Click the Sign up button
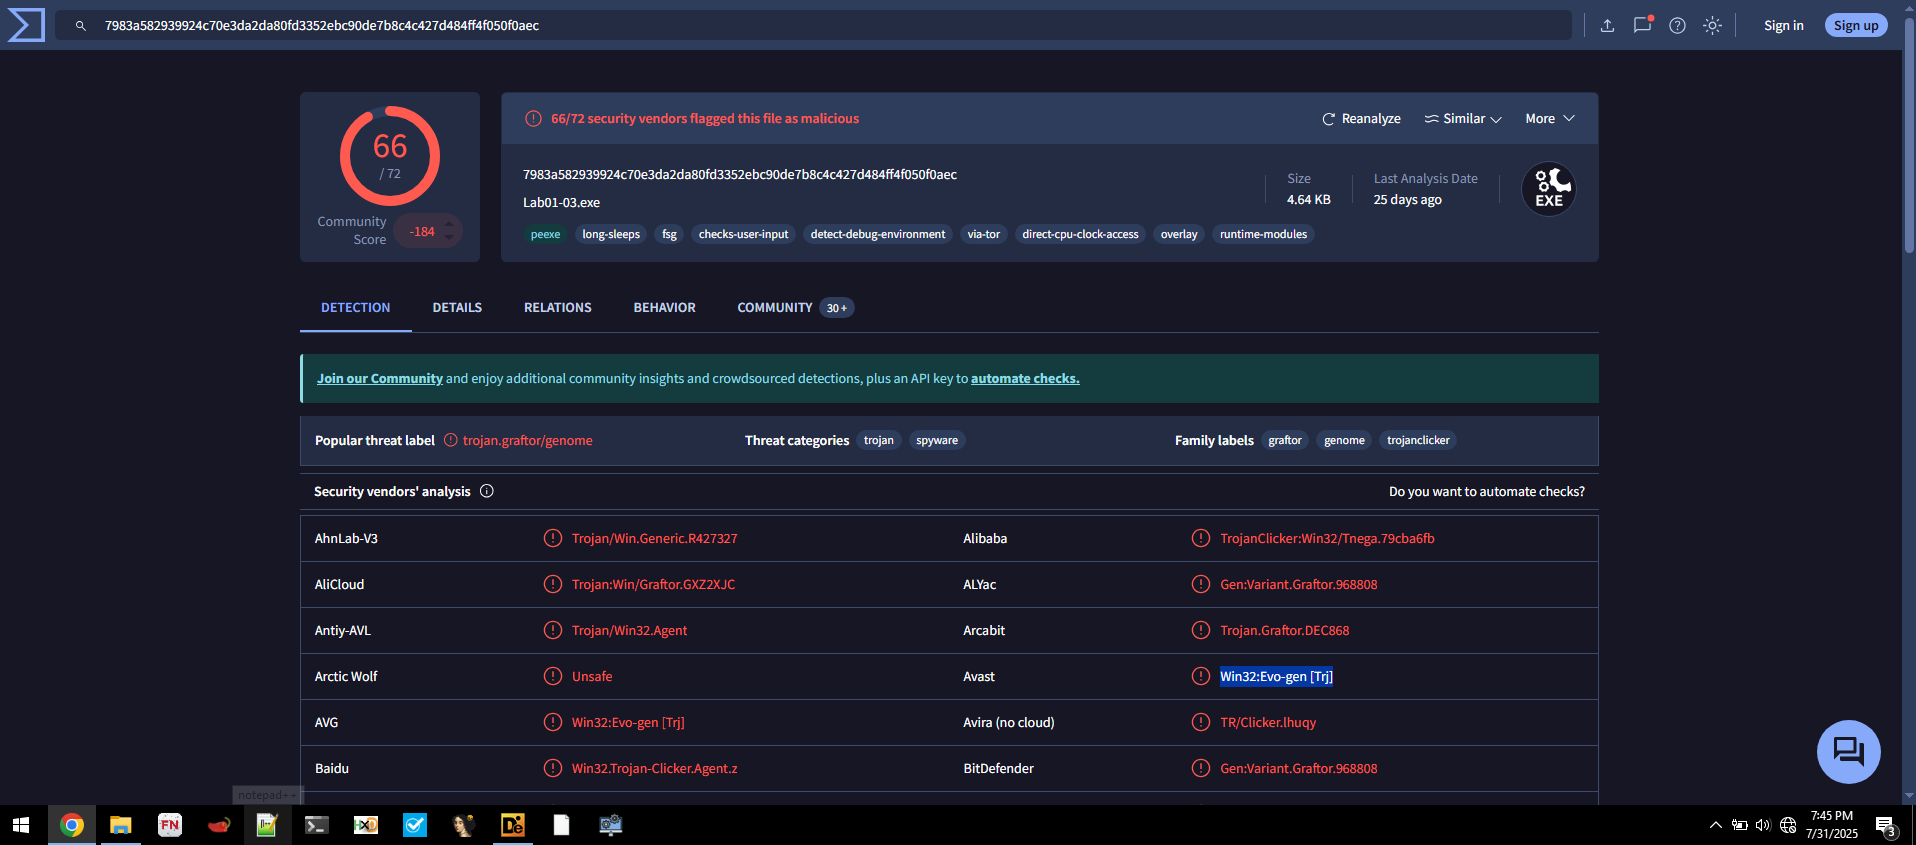Image resolution: width=1916 pixels, height=845 pixels. (x=1856, y=26)
